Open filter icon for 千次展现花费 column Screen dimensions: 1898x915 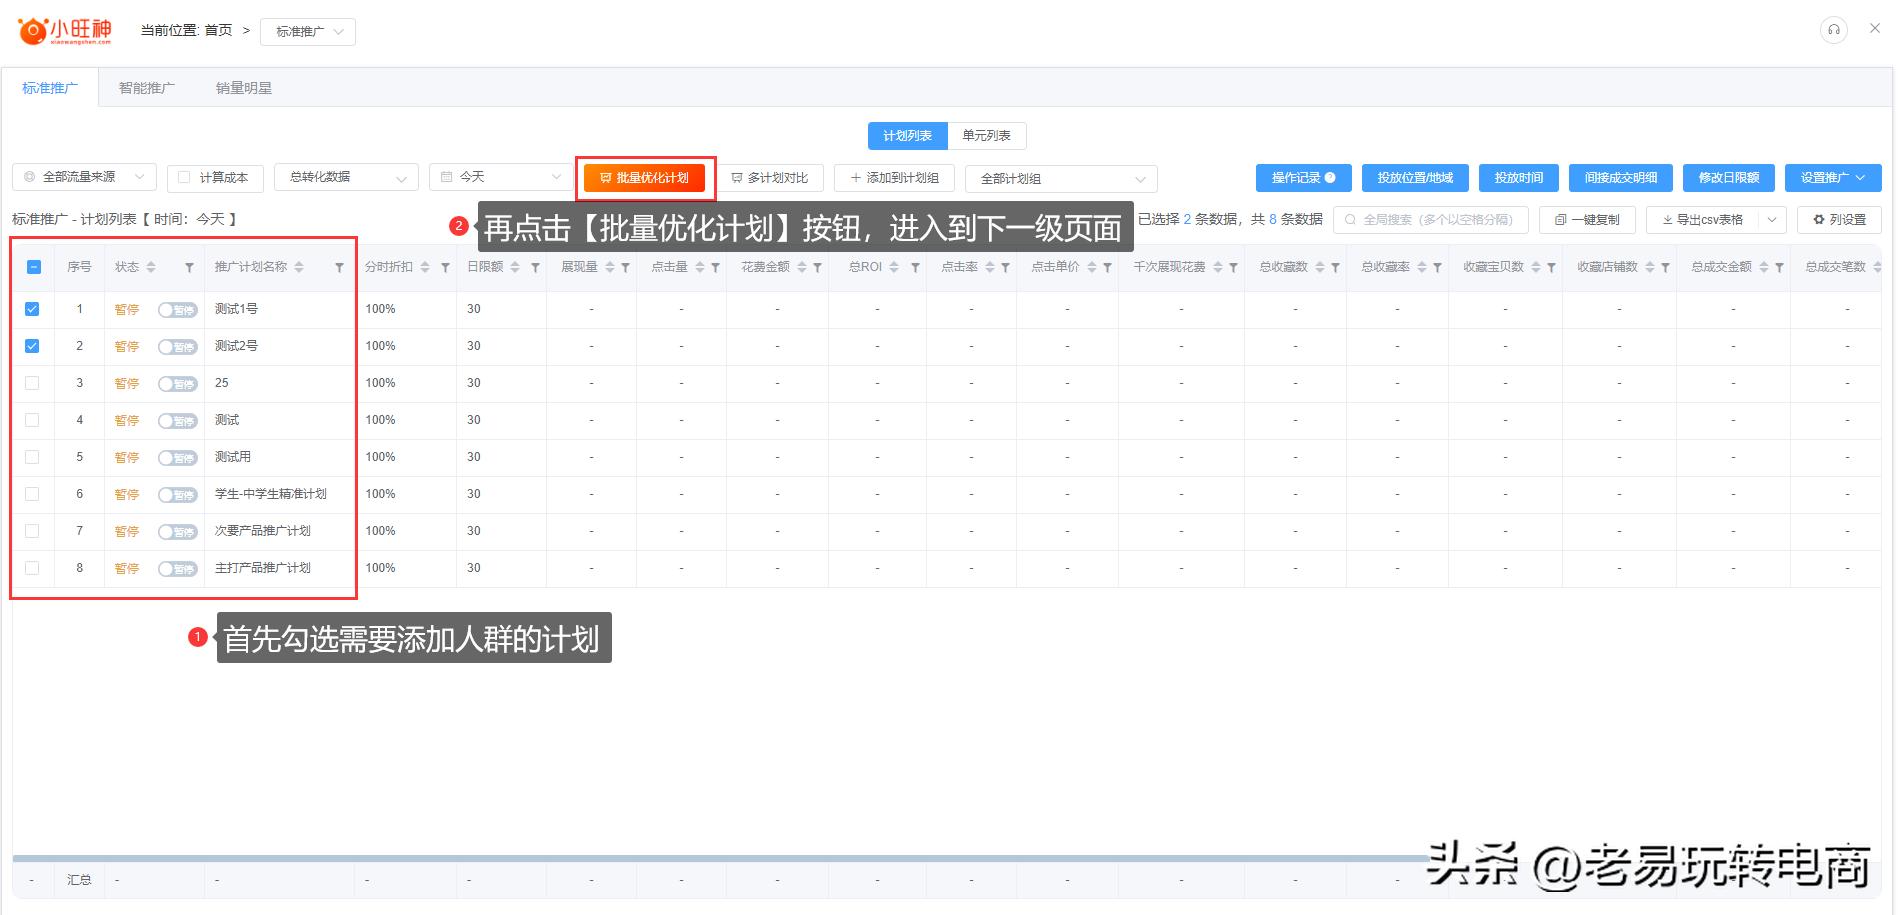click(1233, 268)
